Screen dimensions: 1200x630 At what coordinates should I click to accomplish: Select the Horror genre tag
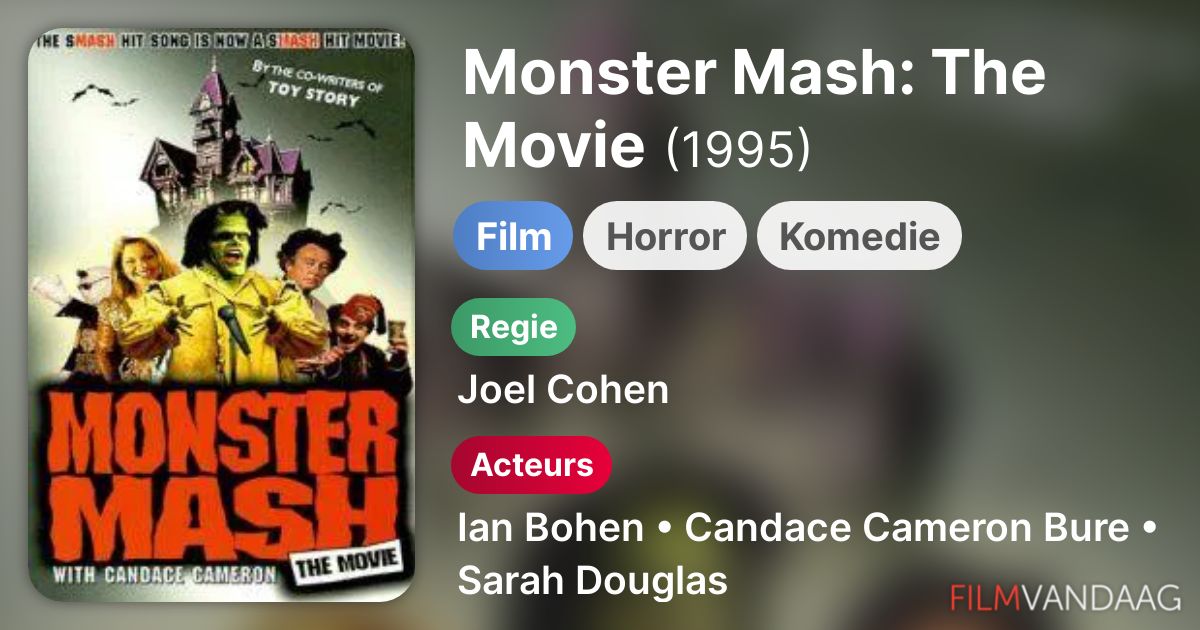665,236
